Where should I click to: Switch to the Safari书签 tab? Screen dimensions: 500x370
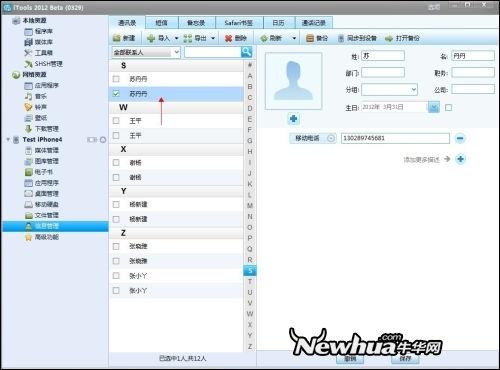239,23
